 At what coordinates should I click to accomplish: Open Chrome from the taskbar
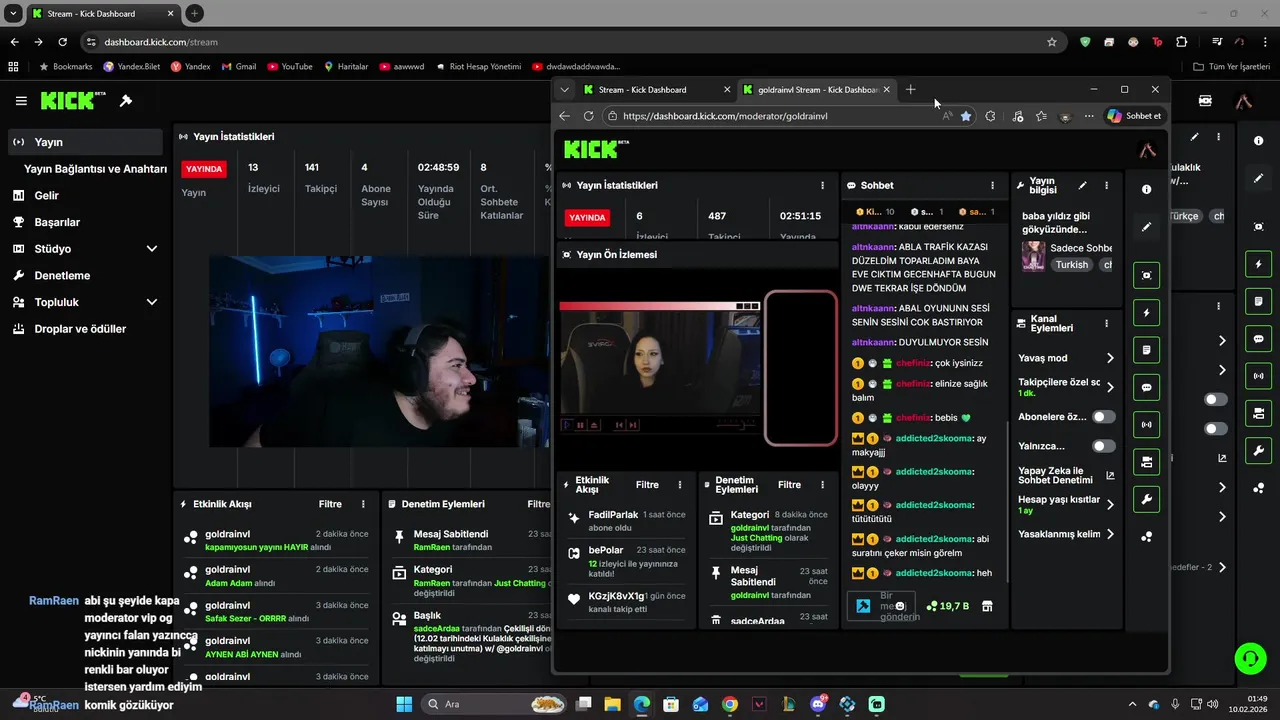[730, 704]
